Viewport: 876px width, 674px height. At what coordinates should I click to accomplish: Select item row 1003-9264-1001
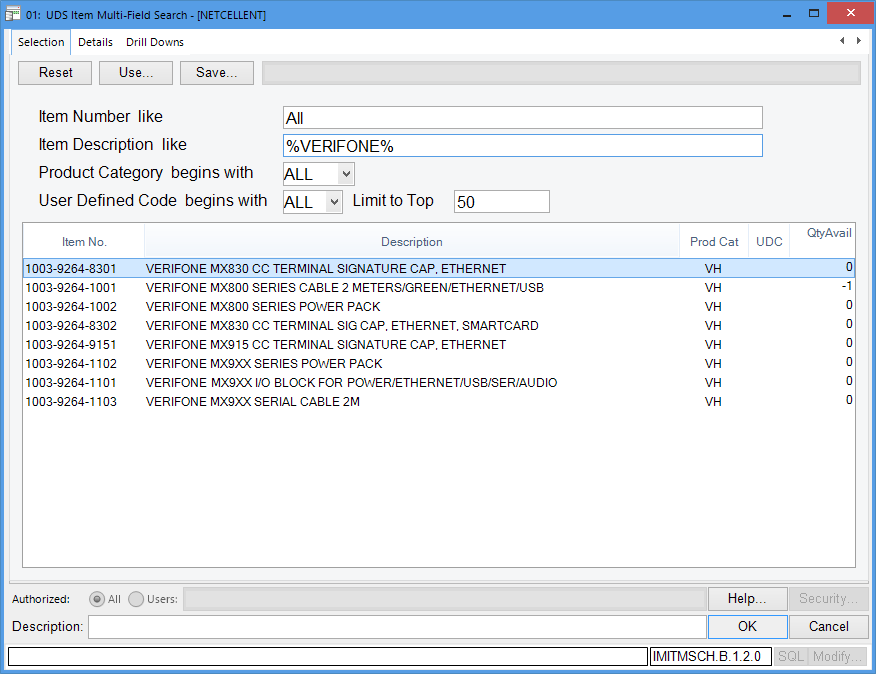tap(439, 287)
